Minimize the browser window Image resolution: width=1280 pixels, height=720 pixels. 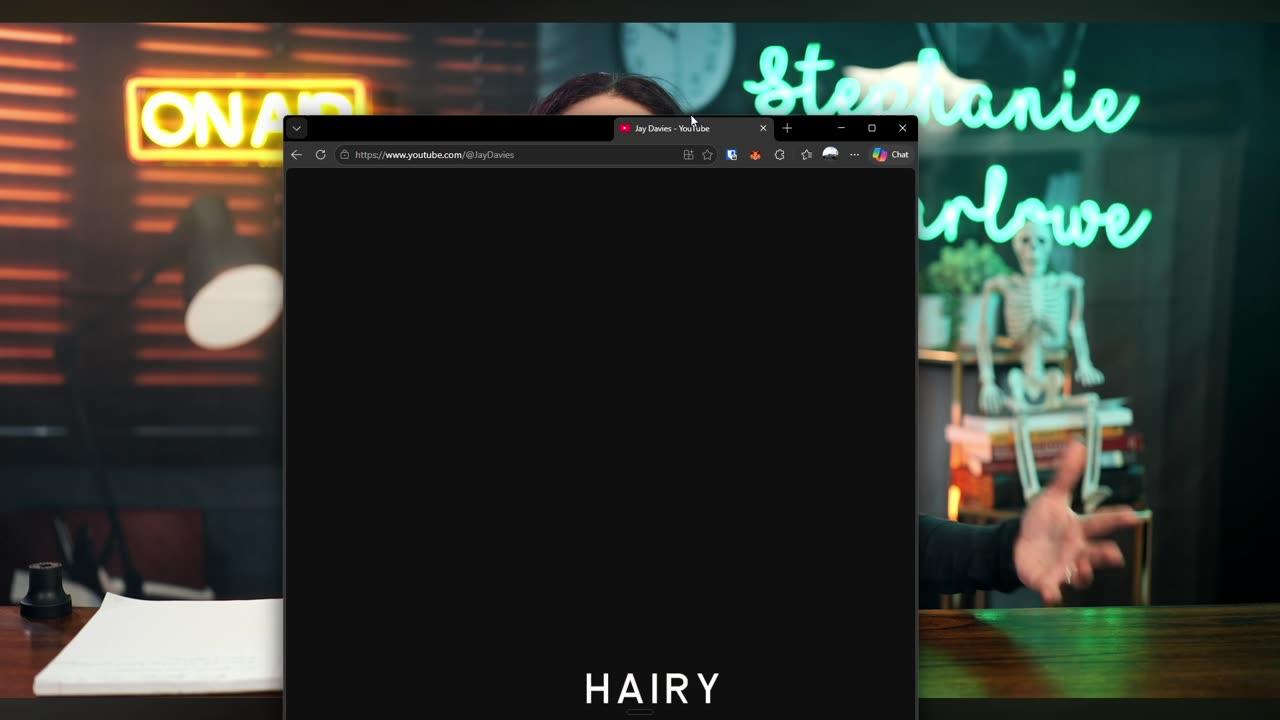pyautogui.click(x=841, y=128)
